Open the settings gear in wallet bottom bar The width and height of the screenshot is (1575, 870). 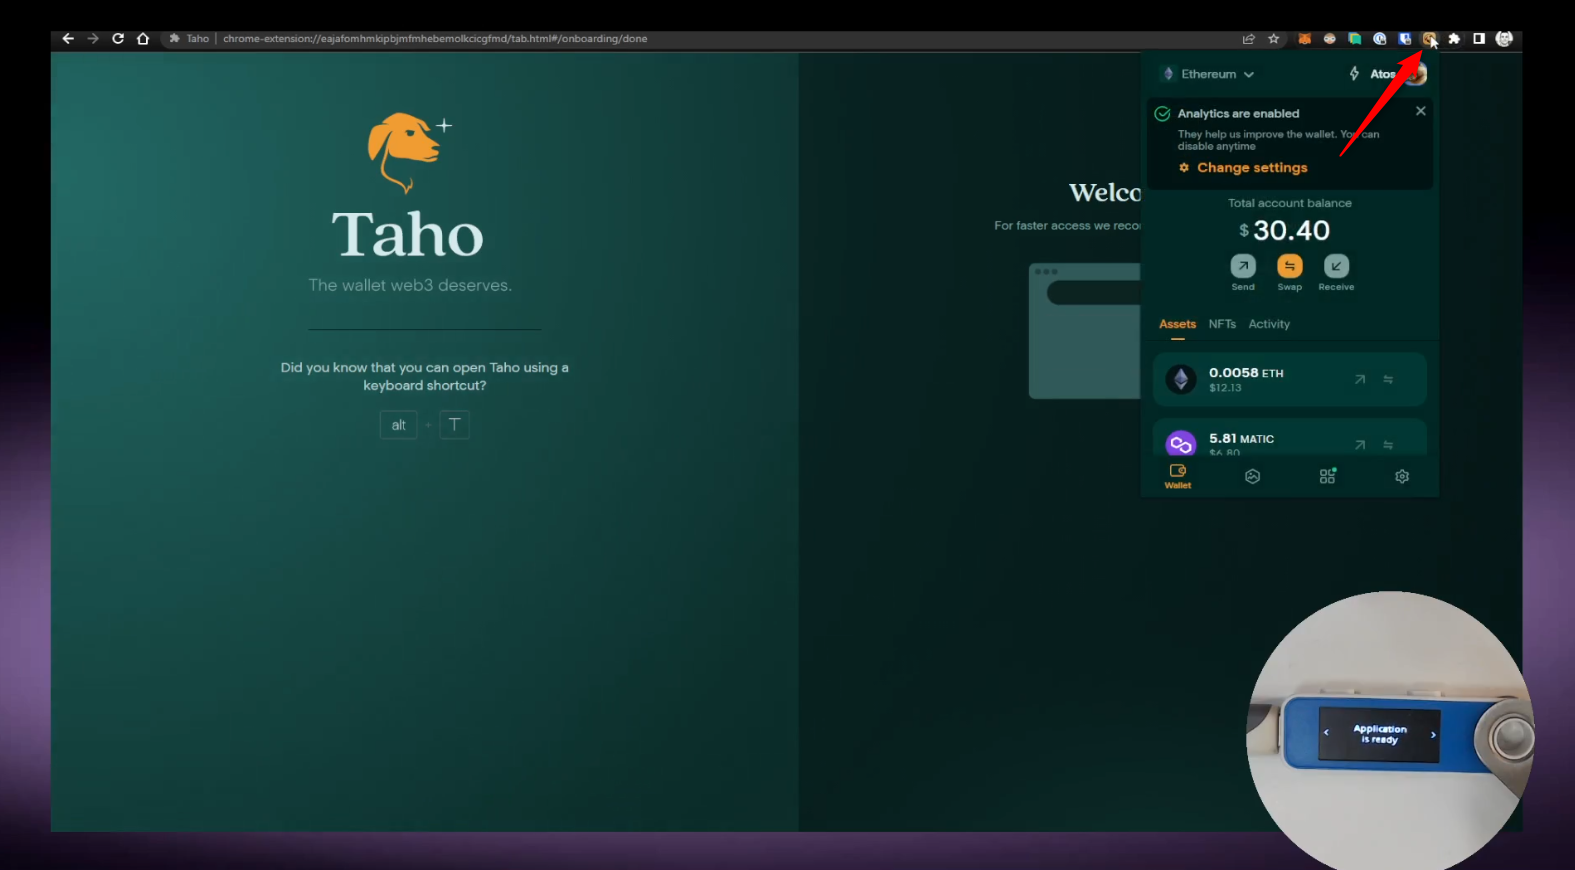(x=1402, y=477)
